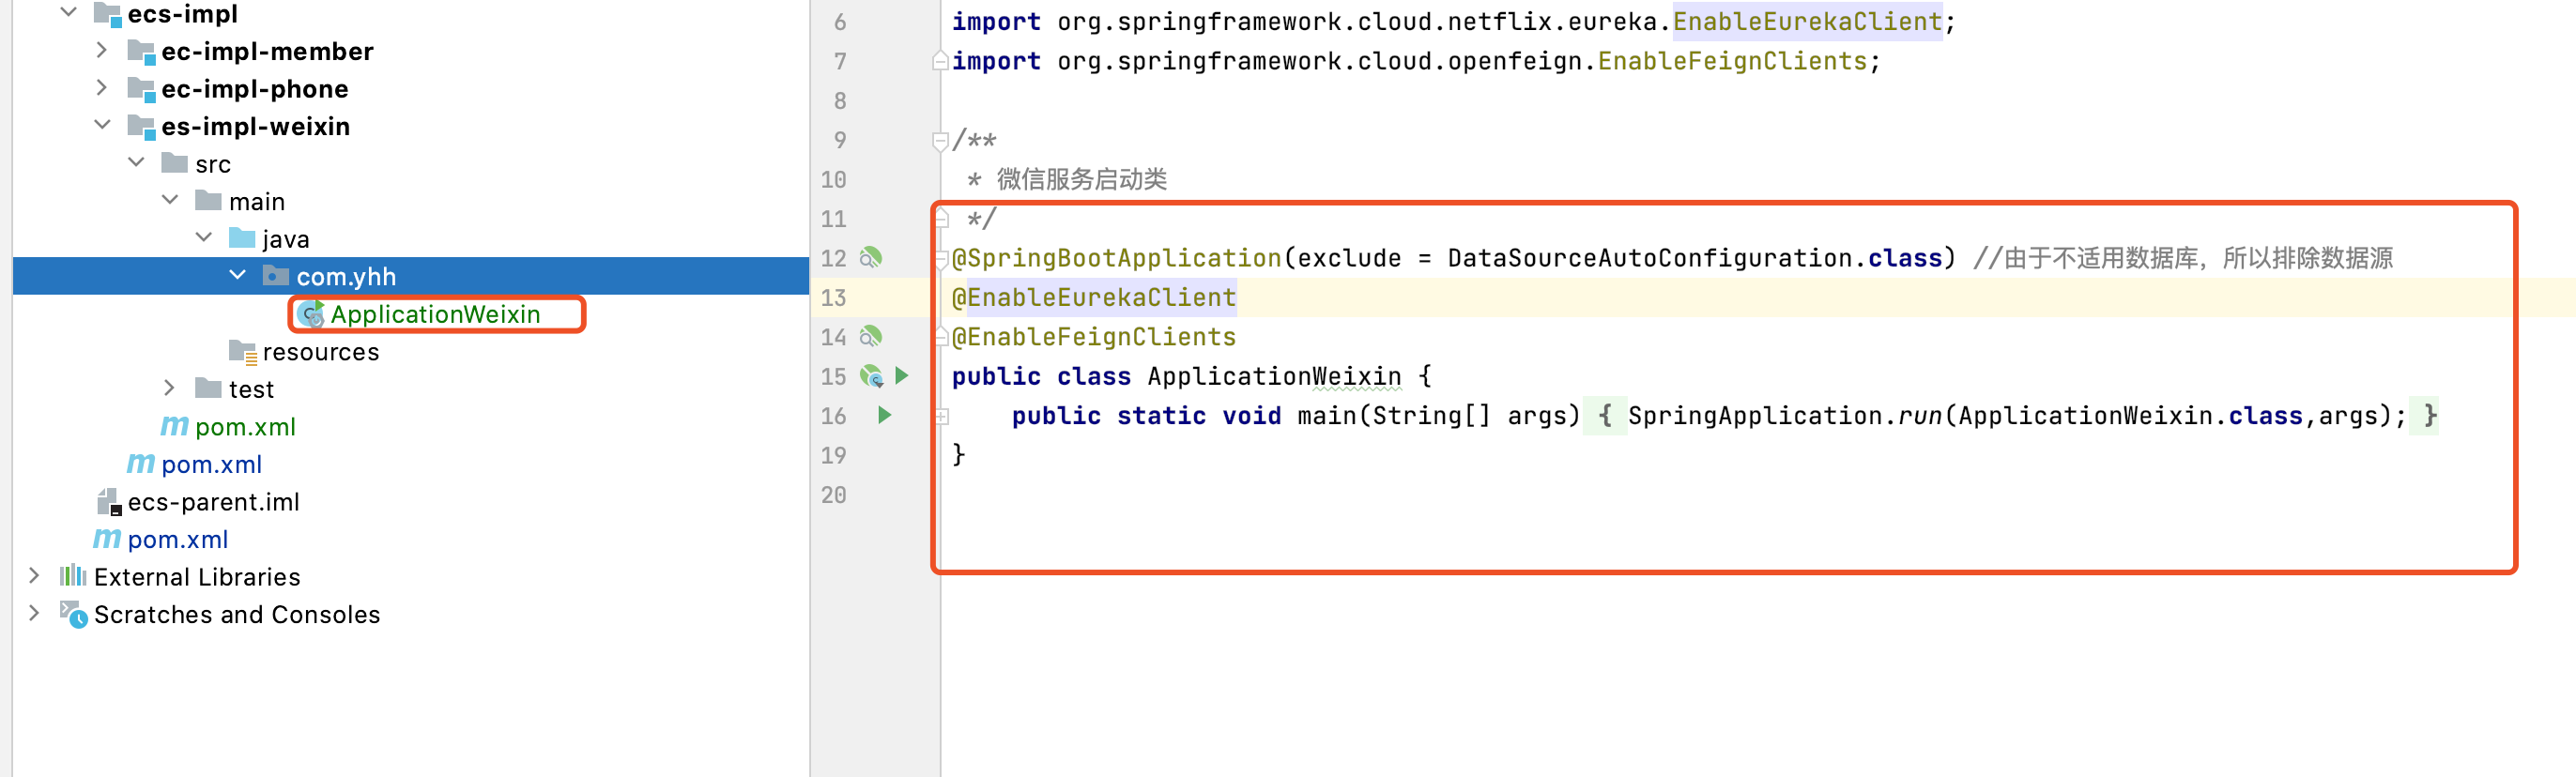Click the es-impl-weixin module folder icon
This screenshot has width=2576, height=777.
point(141,126)
